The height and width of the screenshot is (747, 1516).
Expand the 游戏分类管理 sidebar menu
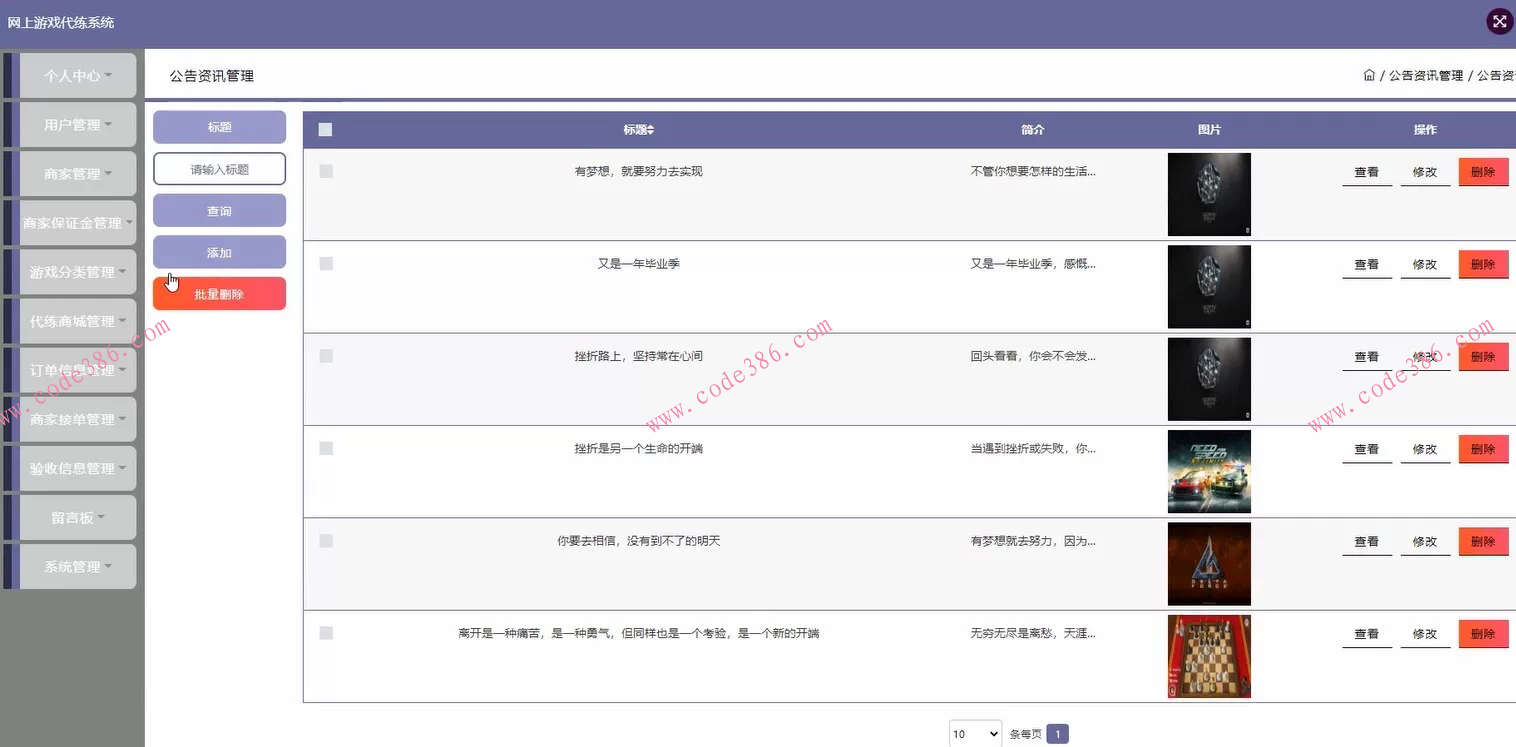pos(78,272)
